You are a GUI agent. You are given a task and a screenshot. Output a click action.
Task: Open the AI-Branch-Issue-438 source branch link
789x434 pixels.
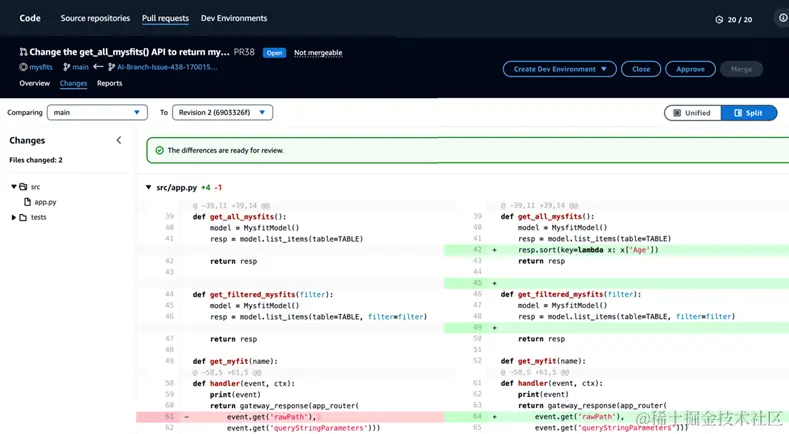point(167,67)
